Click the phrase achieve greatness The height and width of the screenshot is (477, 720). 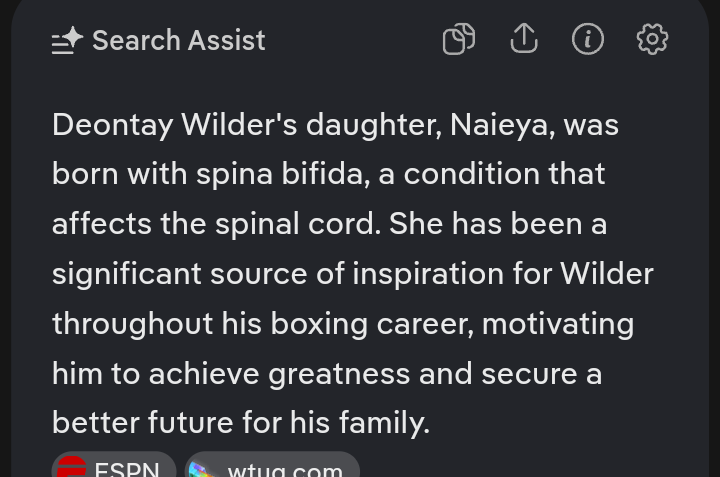pyautogui.click(x=279, y=374)
